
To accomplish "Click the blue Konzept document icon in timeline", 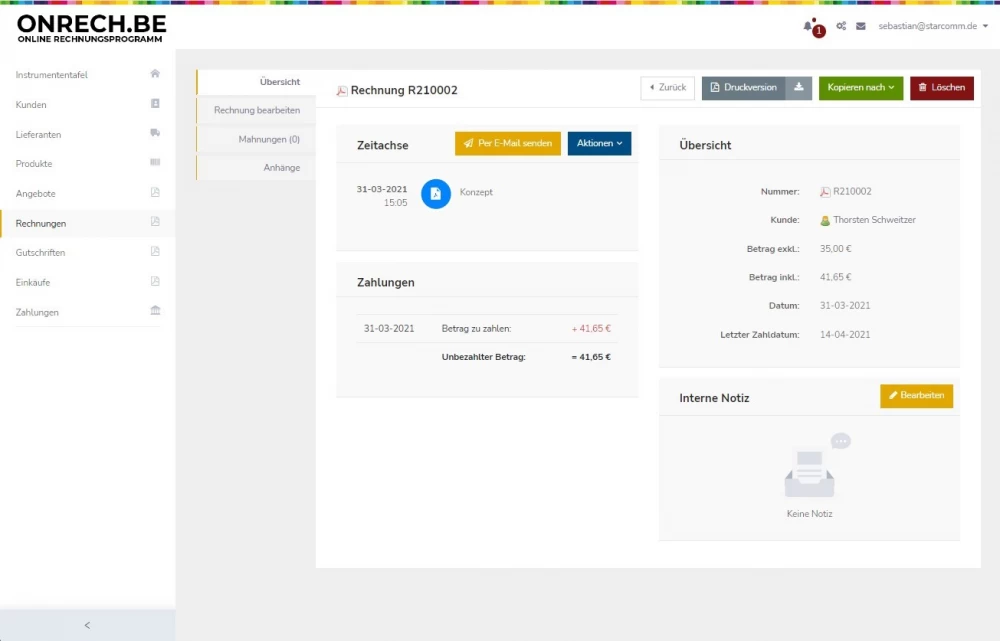I will tap(436, 194).
